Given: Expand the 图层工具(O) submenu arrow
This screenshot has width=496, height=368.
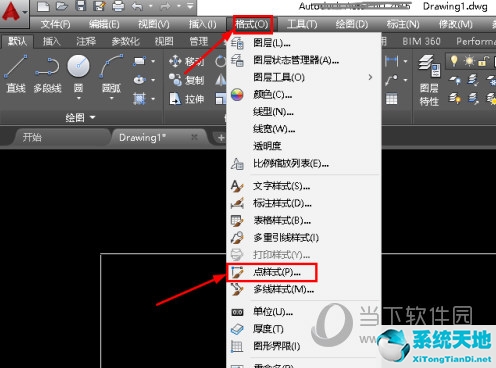Looking at the screenshot, I should (370, 77).
